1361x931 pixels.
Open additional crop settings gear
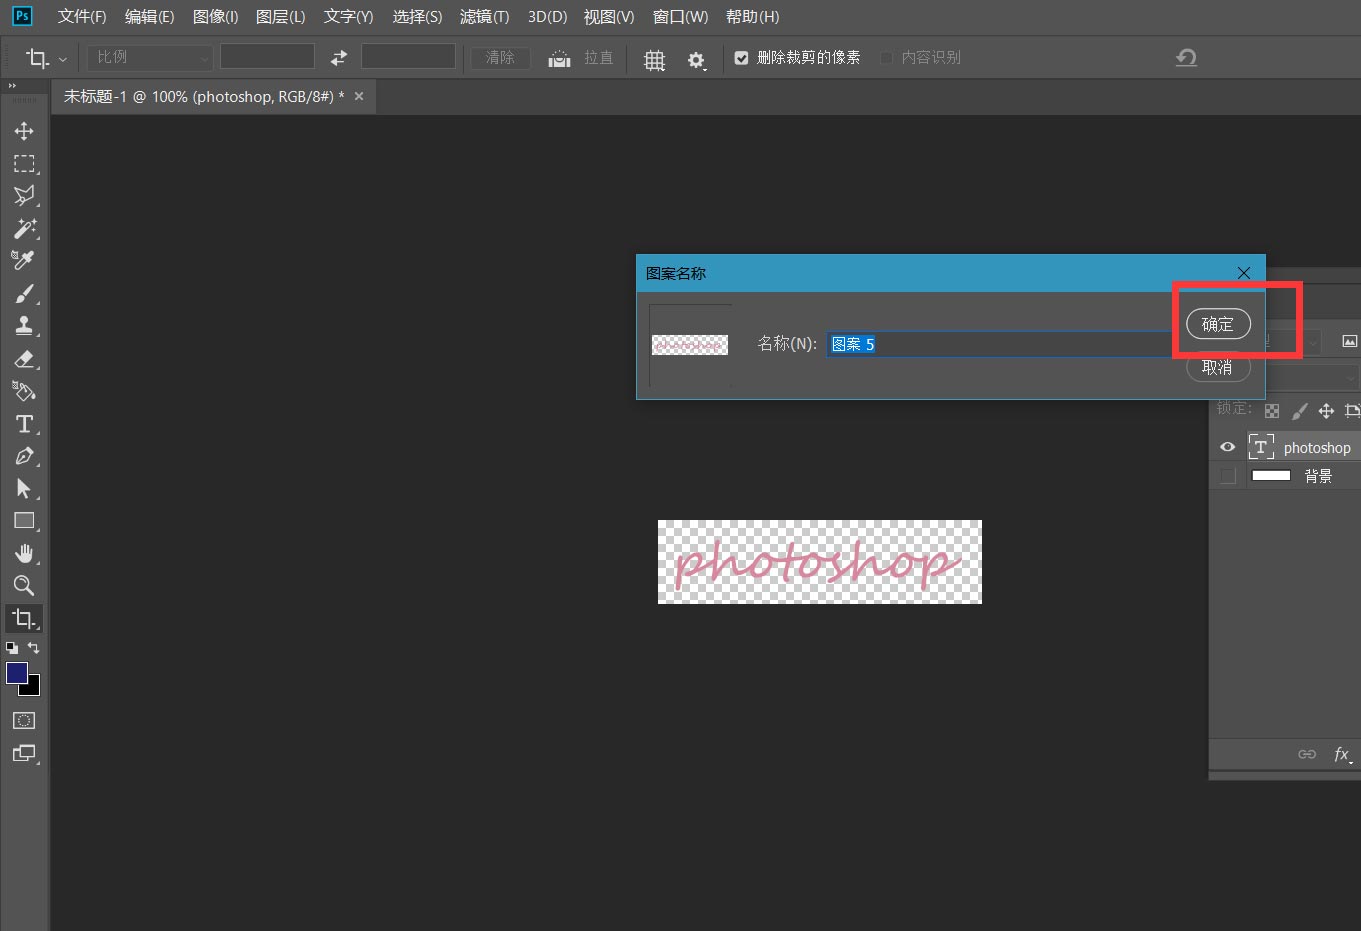click(697, 60)
